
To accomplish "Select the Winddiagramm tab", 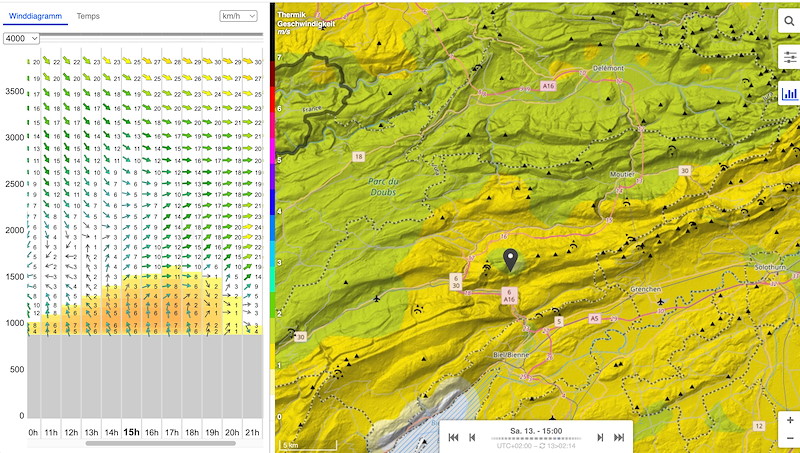I will pos(36,17).
